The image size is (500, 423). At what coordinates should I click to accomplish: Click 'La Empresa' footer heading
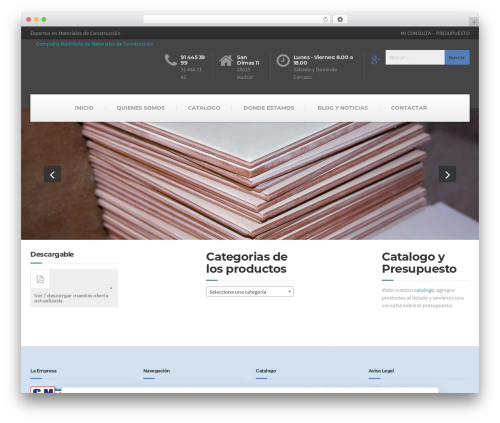pyautogui.click(x=43, y=371)
